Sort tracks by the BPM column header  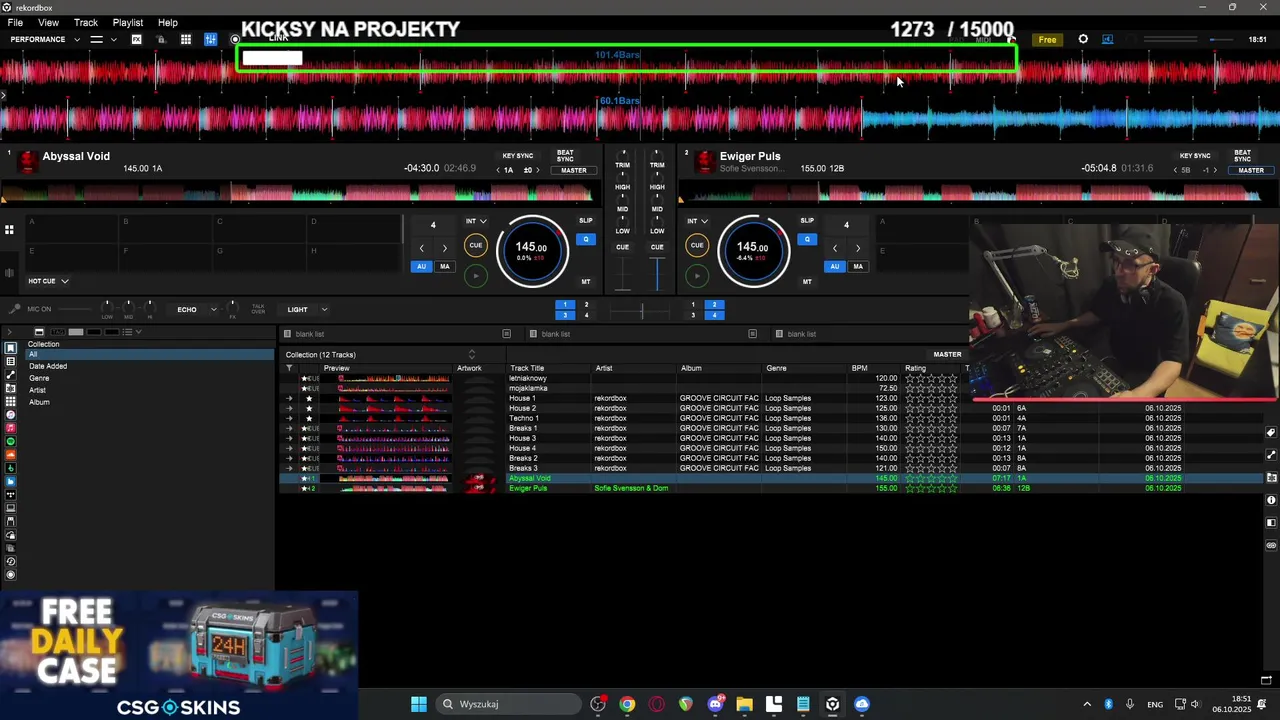[860, 368]
